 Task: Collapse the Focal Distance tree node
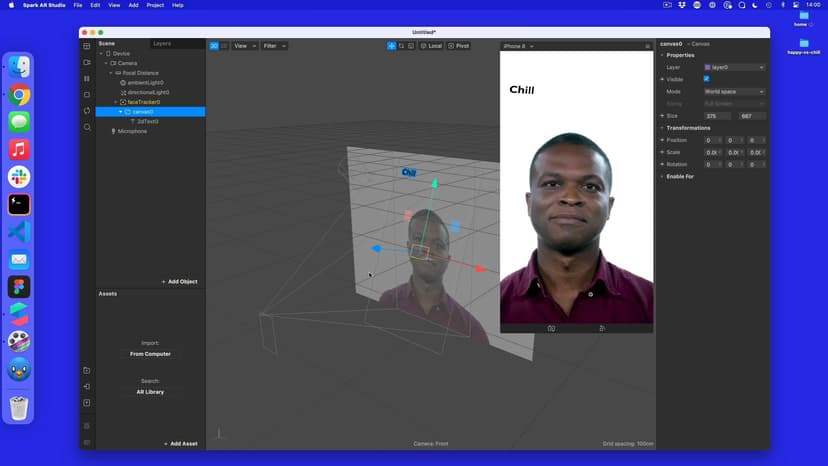111,73
